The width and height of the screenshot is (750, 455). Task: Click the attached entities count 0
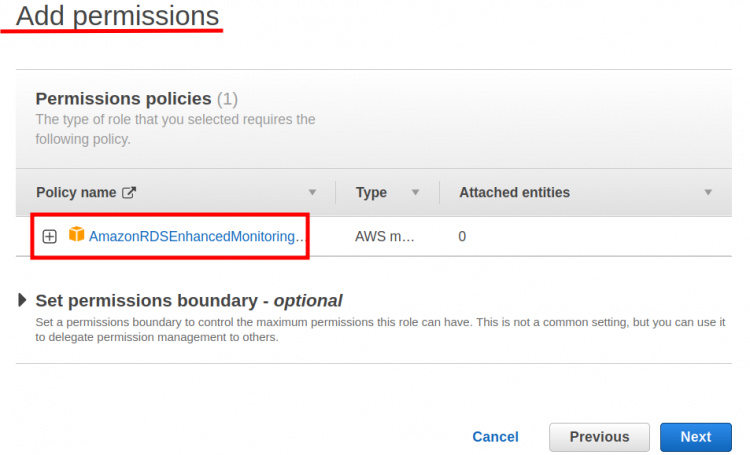pyautogui.click(x=462, y=237)
